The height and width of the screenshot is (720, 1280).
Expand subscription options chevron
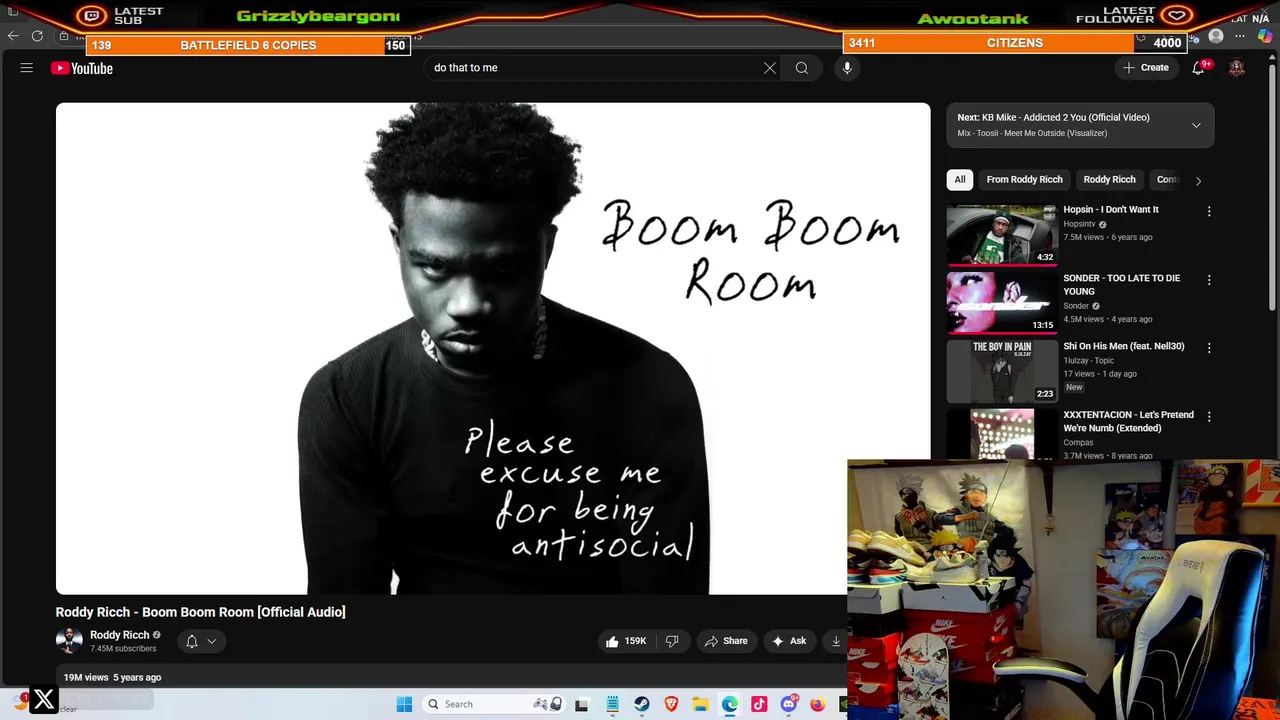tap(212, 641)
